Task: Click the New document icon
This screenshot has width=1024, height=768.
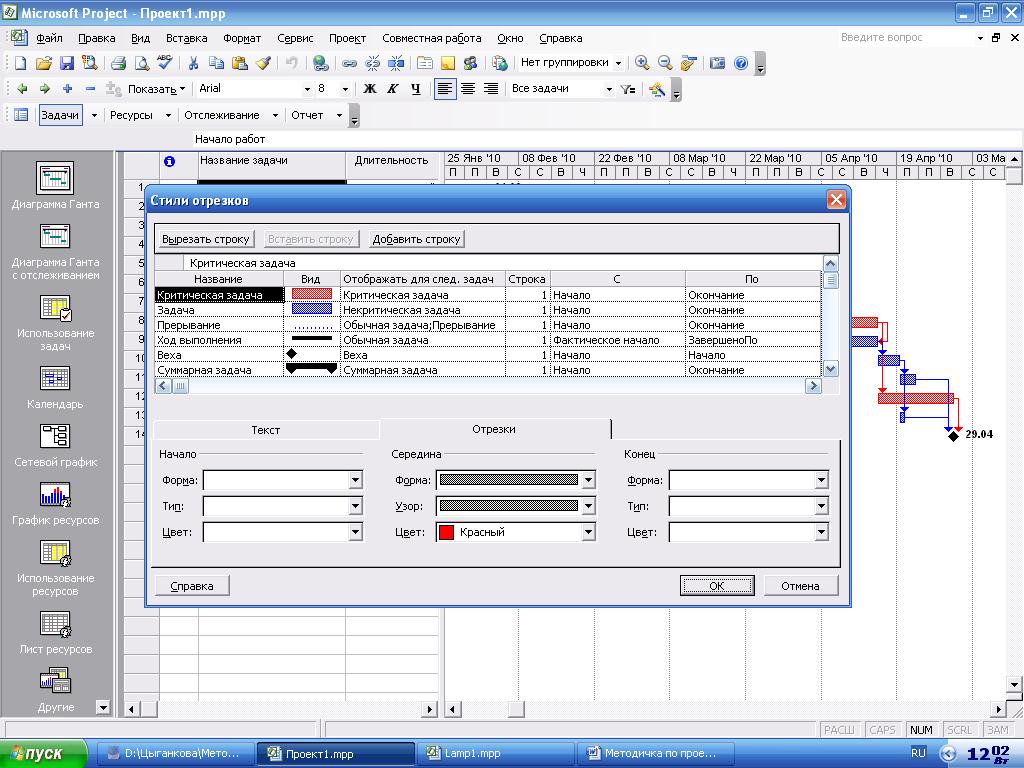Action: coord(20,63)
